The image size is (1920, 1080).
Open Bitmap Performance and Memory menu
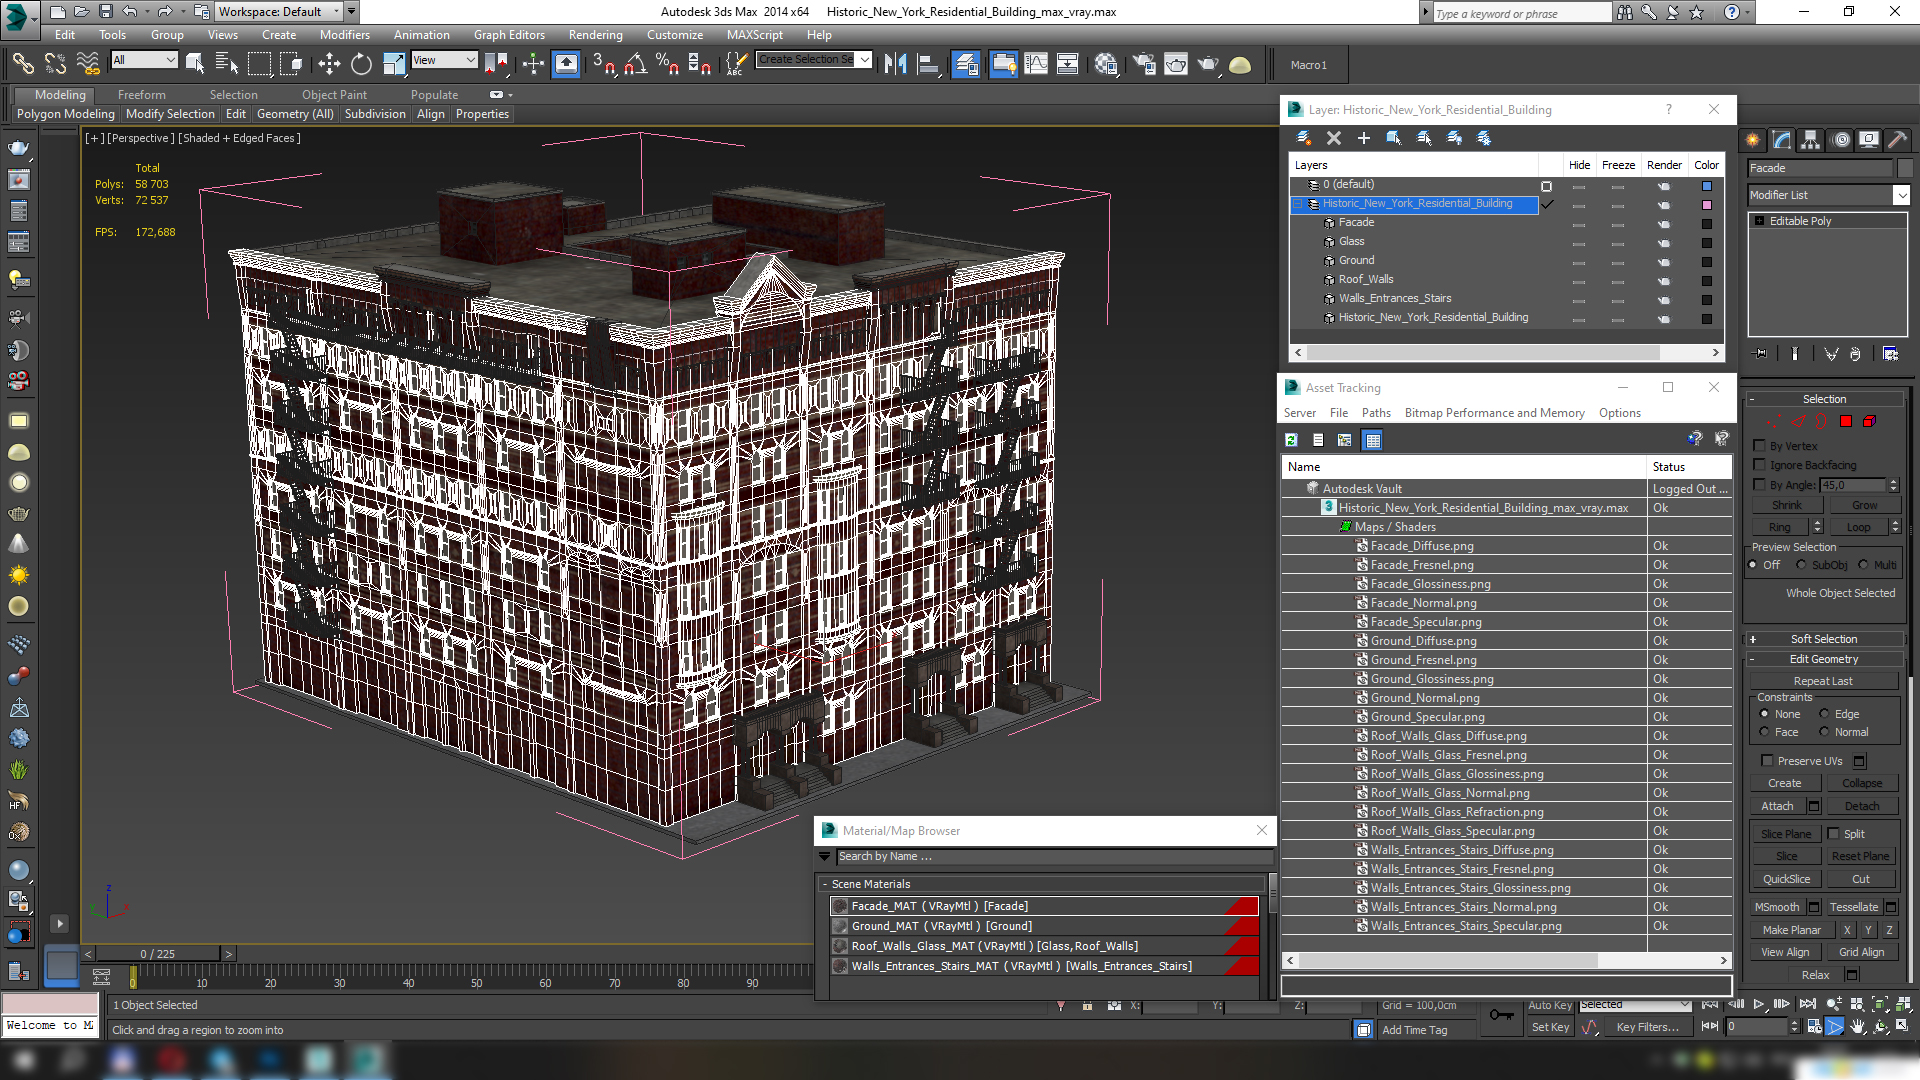[x=1494, y=413]
